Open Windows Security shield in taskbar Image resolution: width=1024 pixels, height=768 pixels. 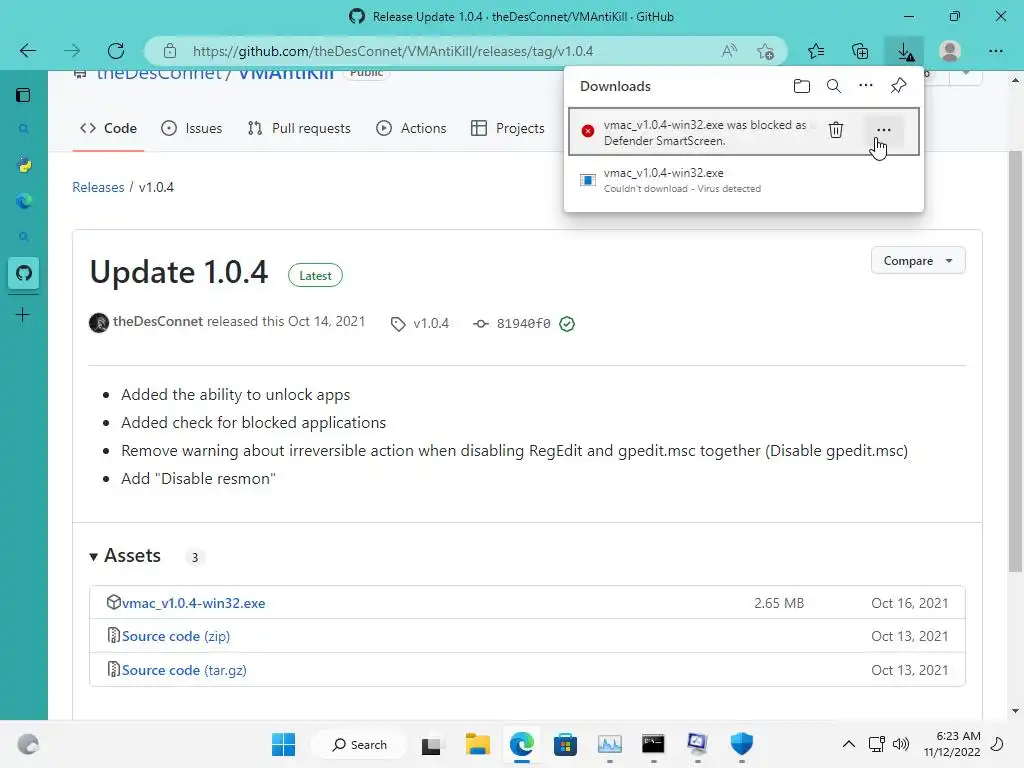pos(741,744)
